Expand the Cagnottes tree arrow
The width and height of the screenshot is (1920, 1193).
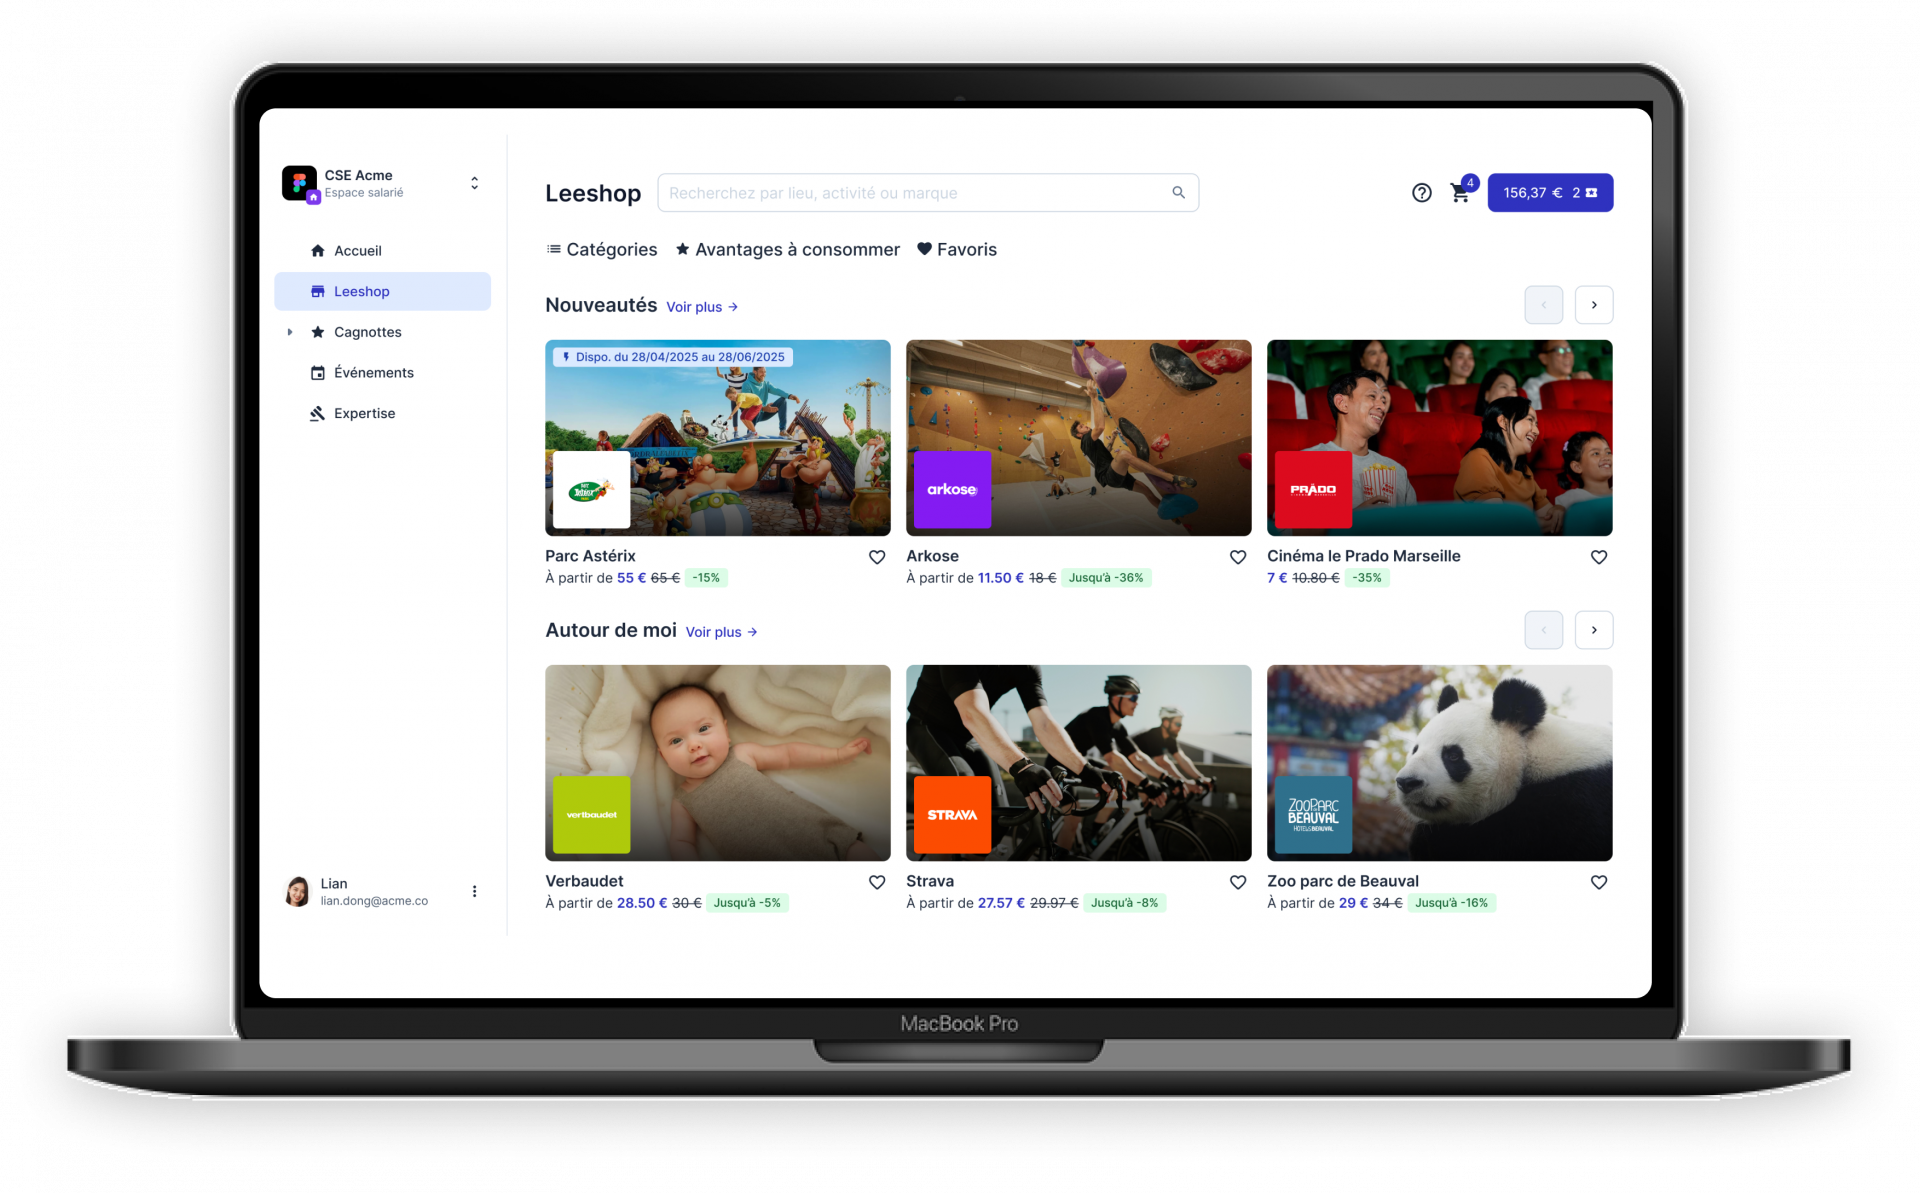tap(290, 332)
